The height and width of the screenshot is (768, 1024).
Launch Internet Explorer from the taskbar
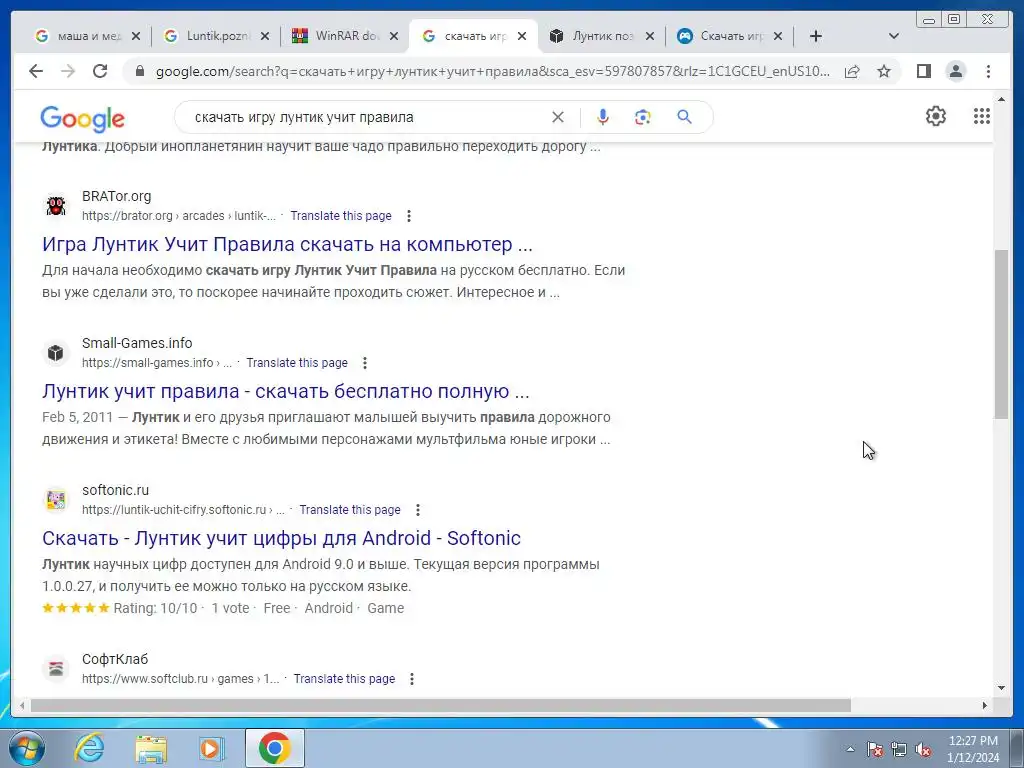(89, 748)
